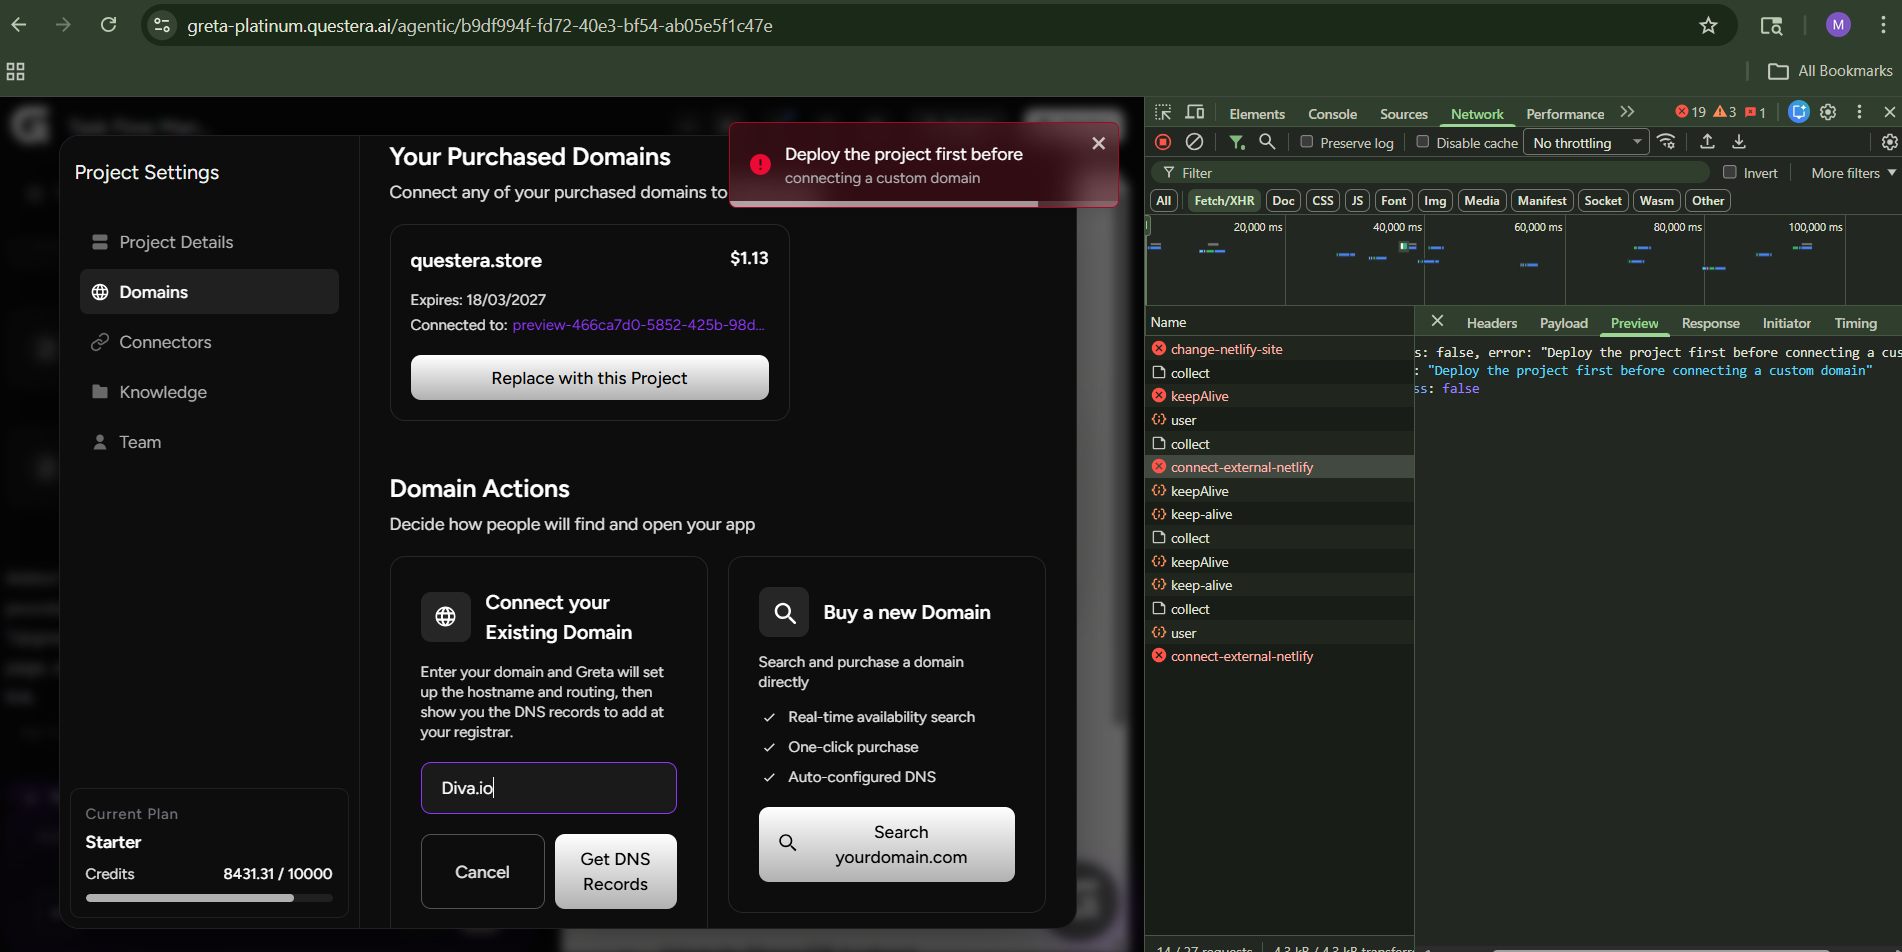
Task: Reload the current browser page
Action: click(109, 25)
